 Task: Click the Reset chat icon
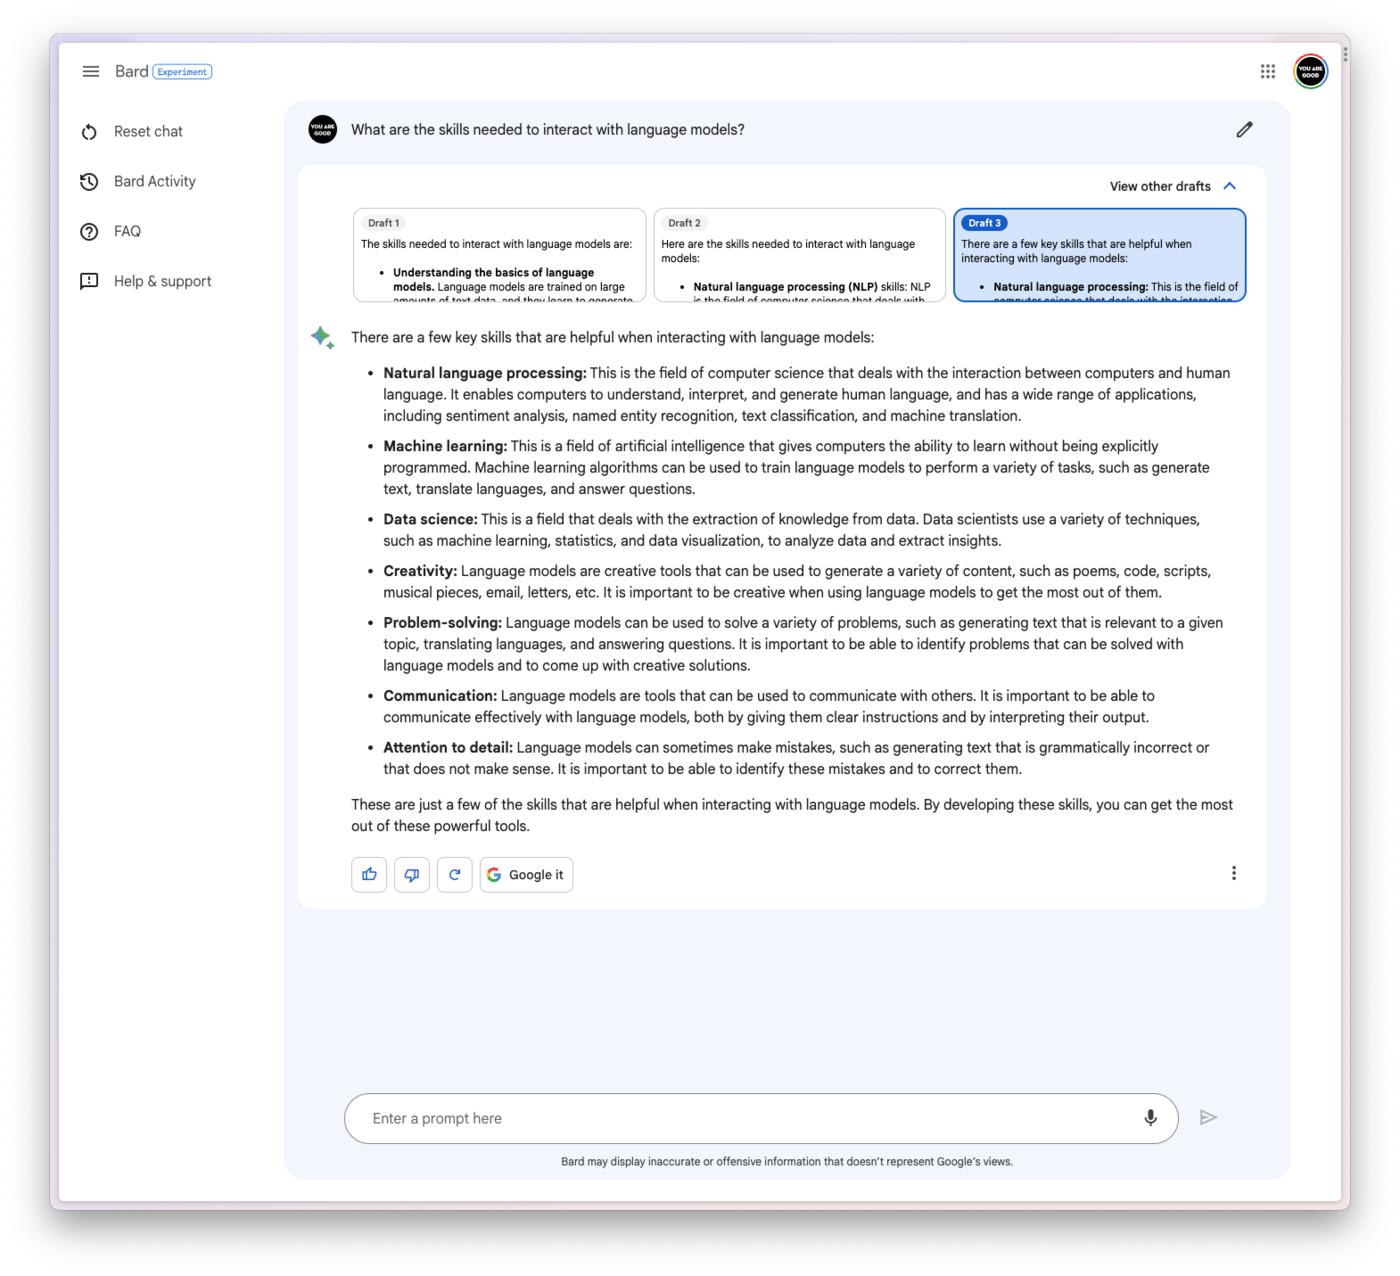[89, 132]
